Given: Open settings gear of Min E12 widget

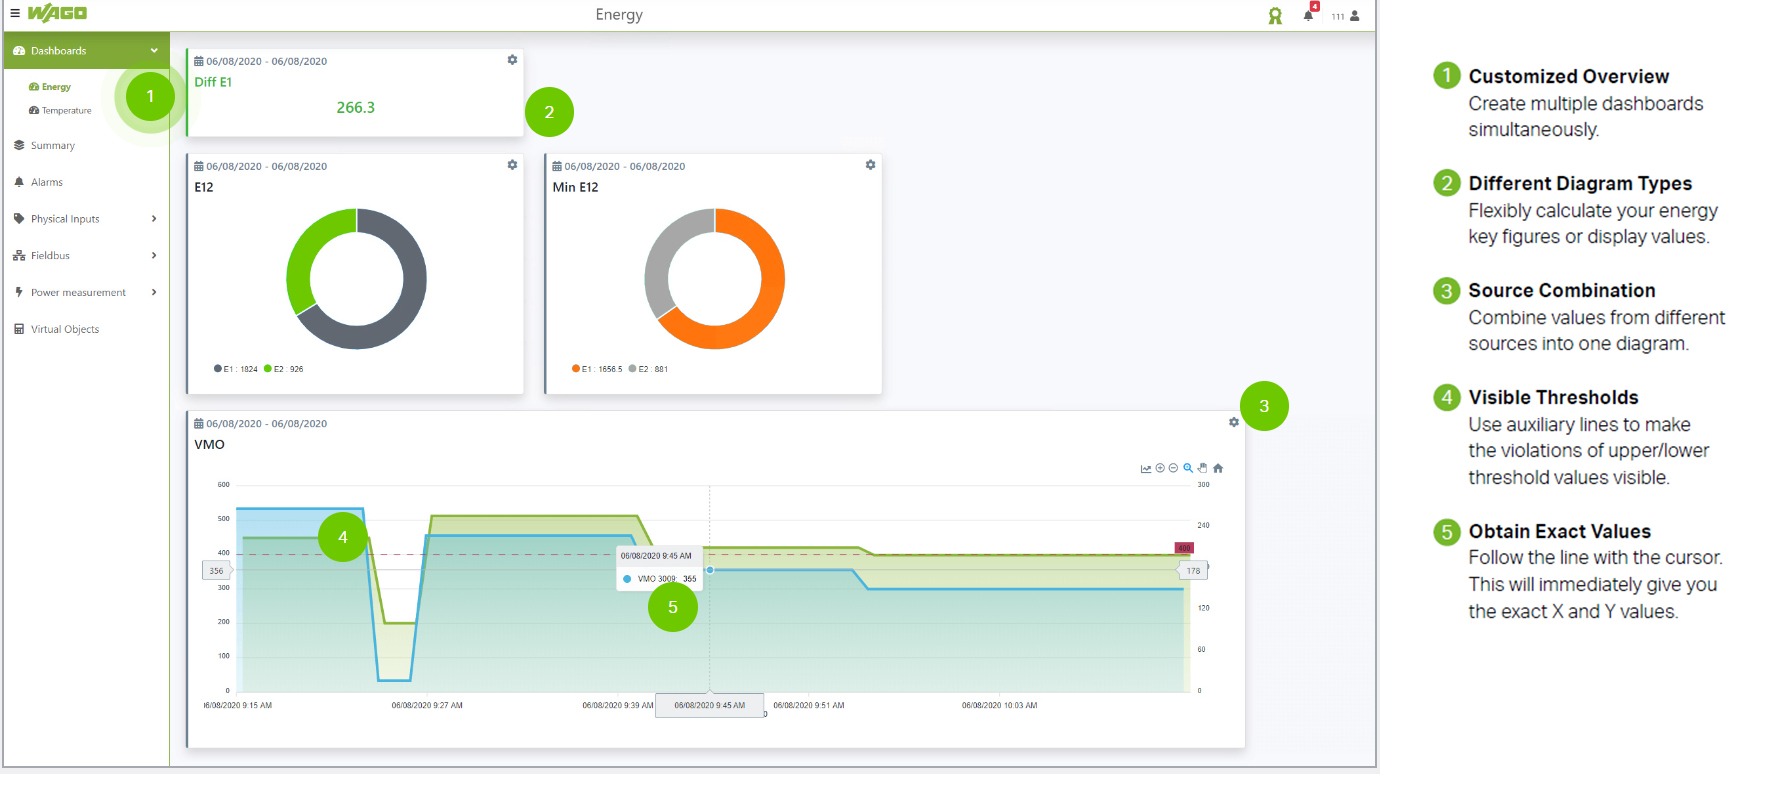Looking at the screenshot, I should 870,165.
